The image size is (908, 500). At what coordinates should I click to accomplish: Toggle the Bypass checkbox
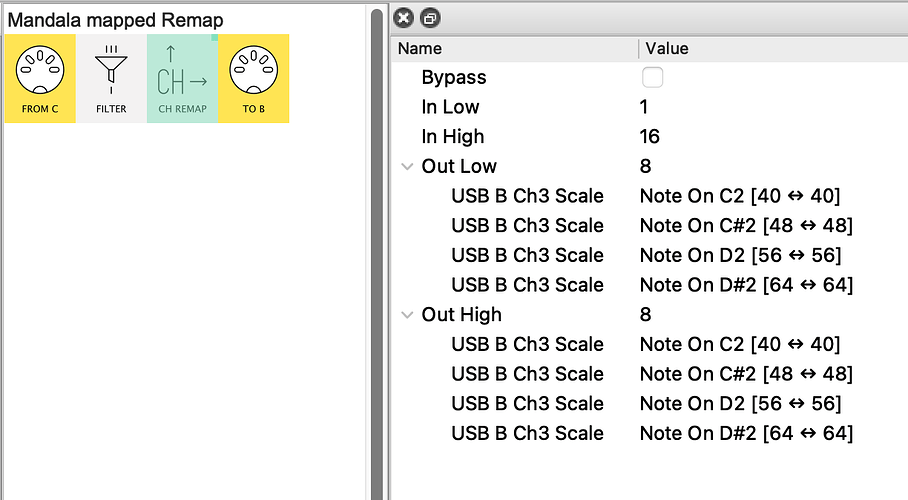pos(652,77)
